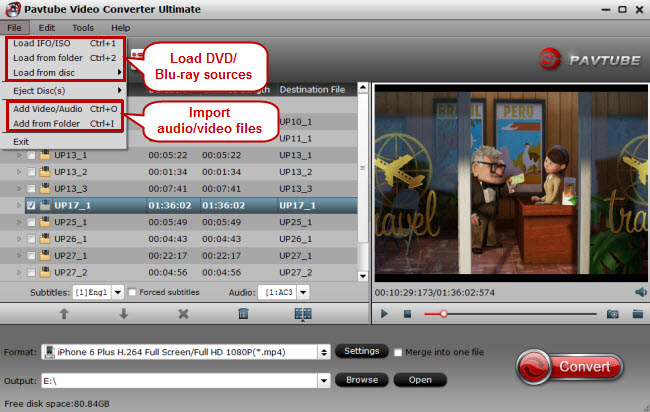Check the UP25_1 title checkbox
The width and height of the screenshot is (650, 412).
31,222
